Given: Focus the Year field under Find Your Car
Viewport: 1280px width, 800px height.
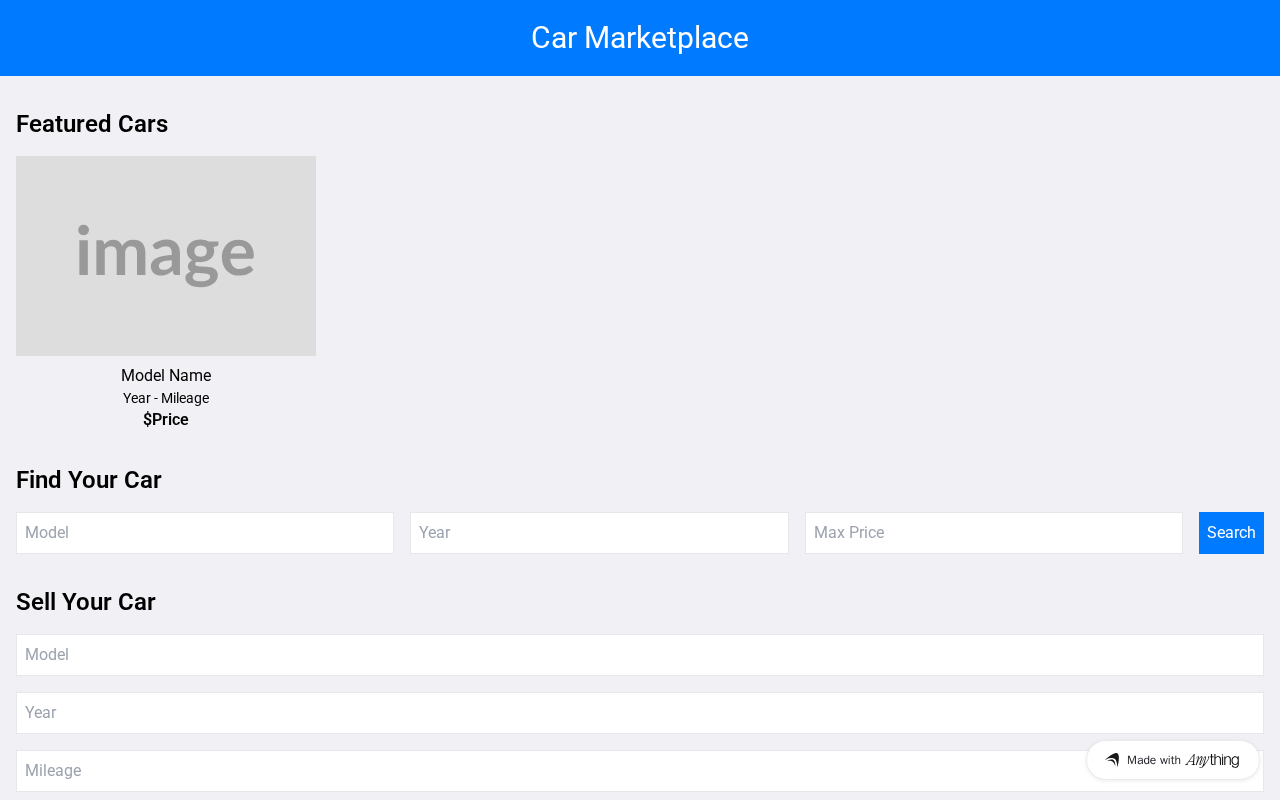Looking at the screenshot, I should pos(599,533).
